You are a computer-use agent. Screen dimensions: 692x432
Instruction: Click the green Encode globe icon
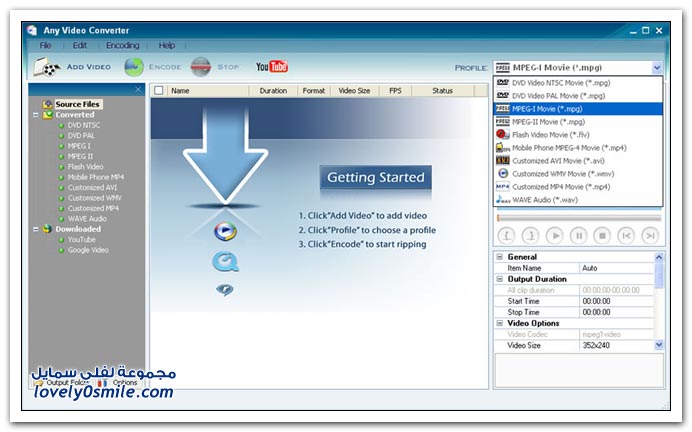click(x=134, y=67)
